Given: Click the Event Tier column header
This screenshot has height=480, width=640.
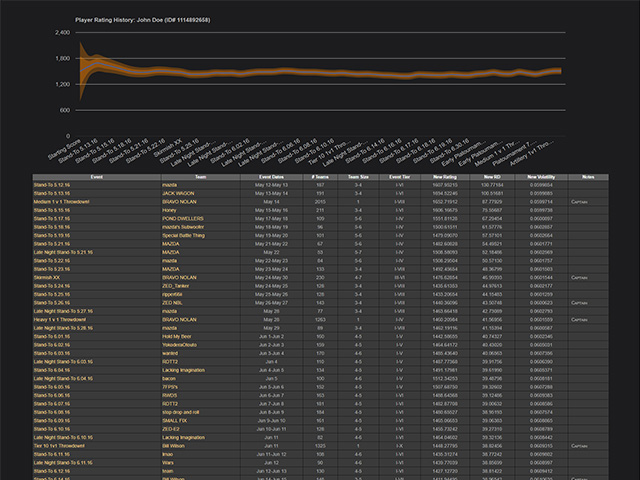Looking at the screenshot, I should tap(399, 176).
